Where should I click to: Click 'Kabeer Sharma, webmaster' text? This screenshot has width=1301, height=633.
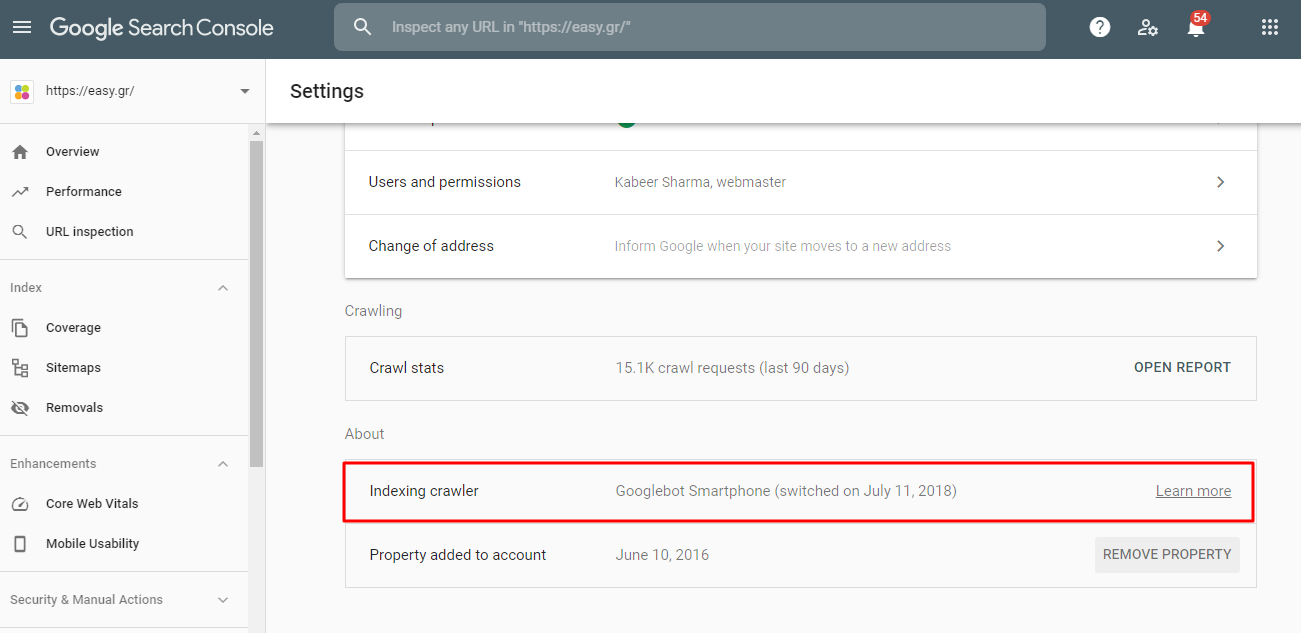tap(700, 182)
